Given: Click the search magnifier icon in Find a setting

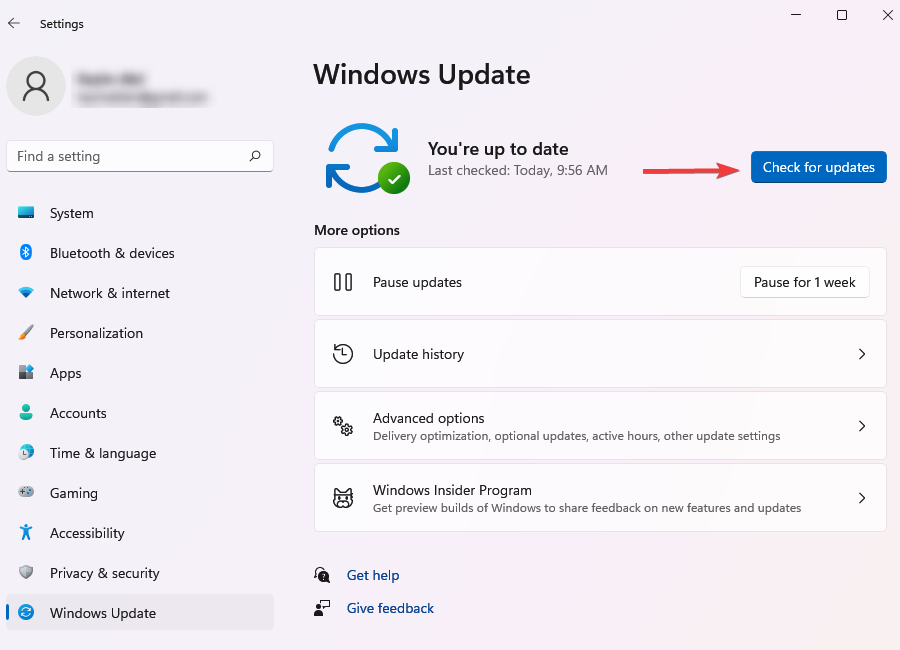Looking at the screenshot, I should point(255,156).
